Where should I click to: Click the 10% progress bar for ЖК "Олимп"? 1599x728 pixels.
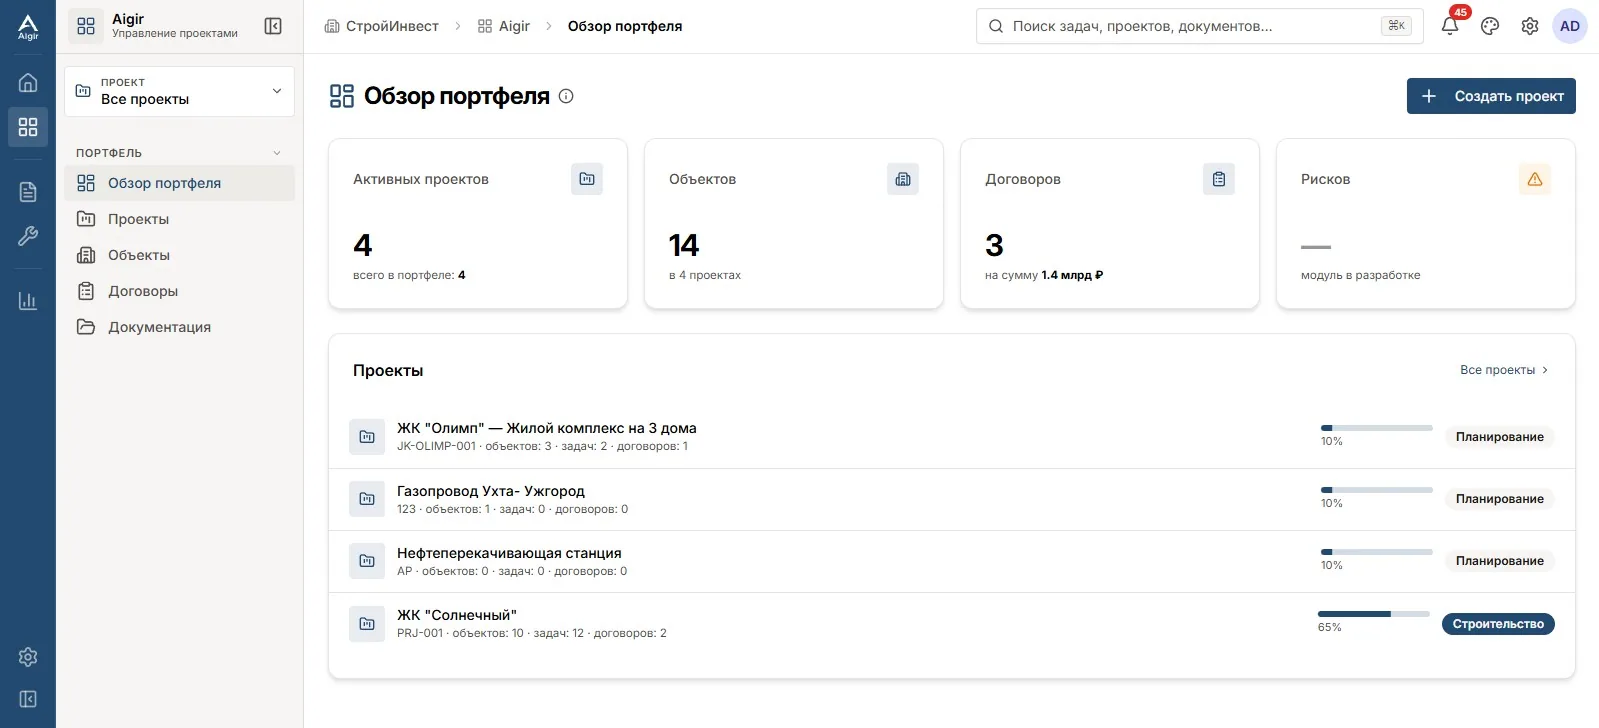pos(1377,428)
